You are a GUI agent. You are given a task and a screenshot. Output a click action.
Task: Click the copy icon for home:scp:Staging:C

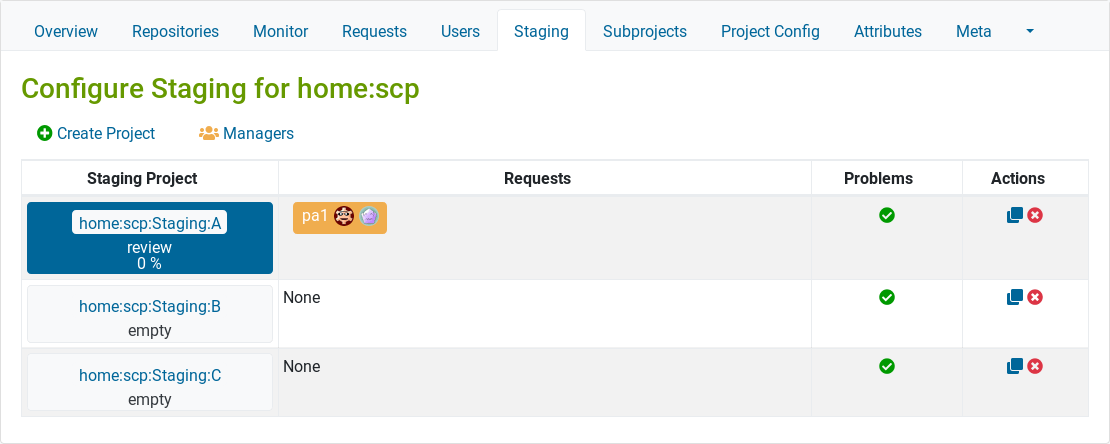point(1015,366)
